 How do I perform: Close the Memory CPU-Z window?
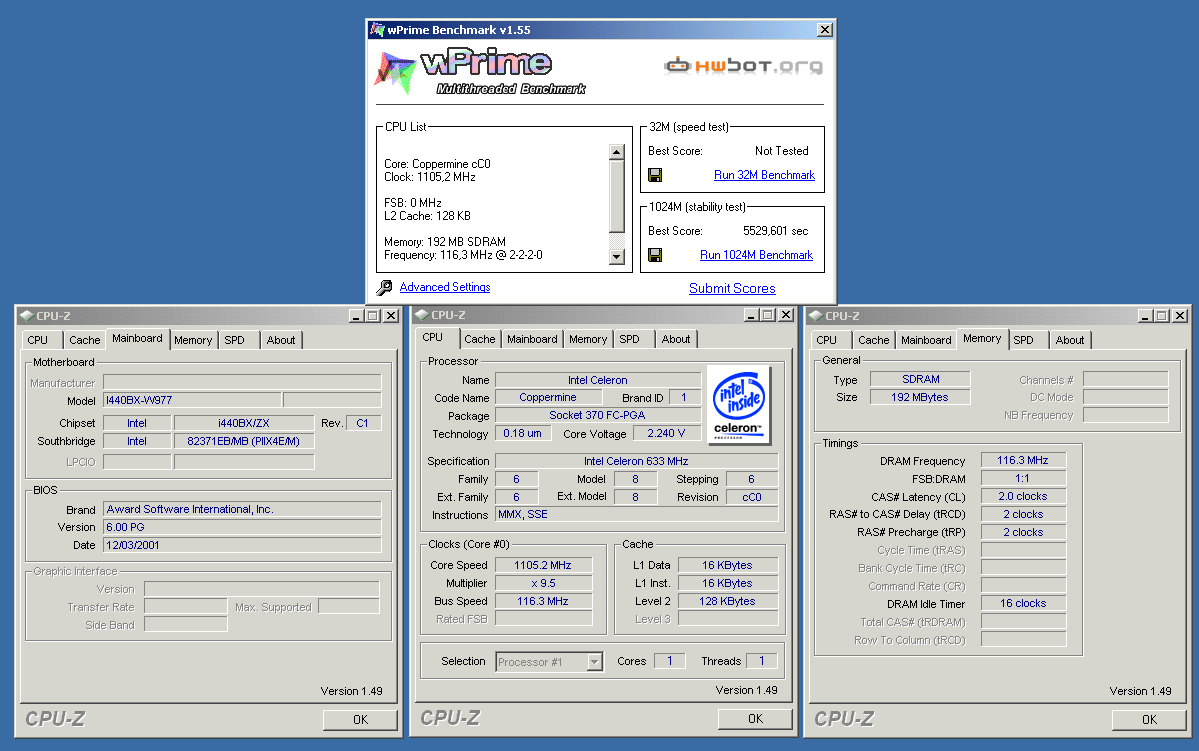tap(1180, 316)
